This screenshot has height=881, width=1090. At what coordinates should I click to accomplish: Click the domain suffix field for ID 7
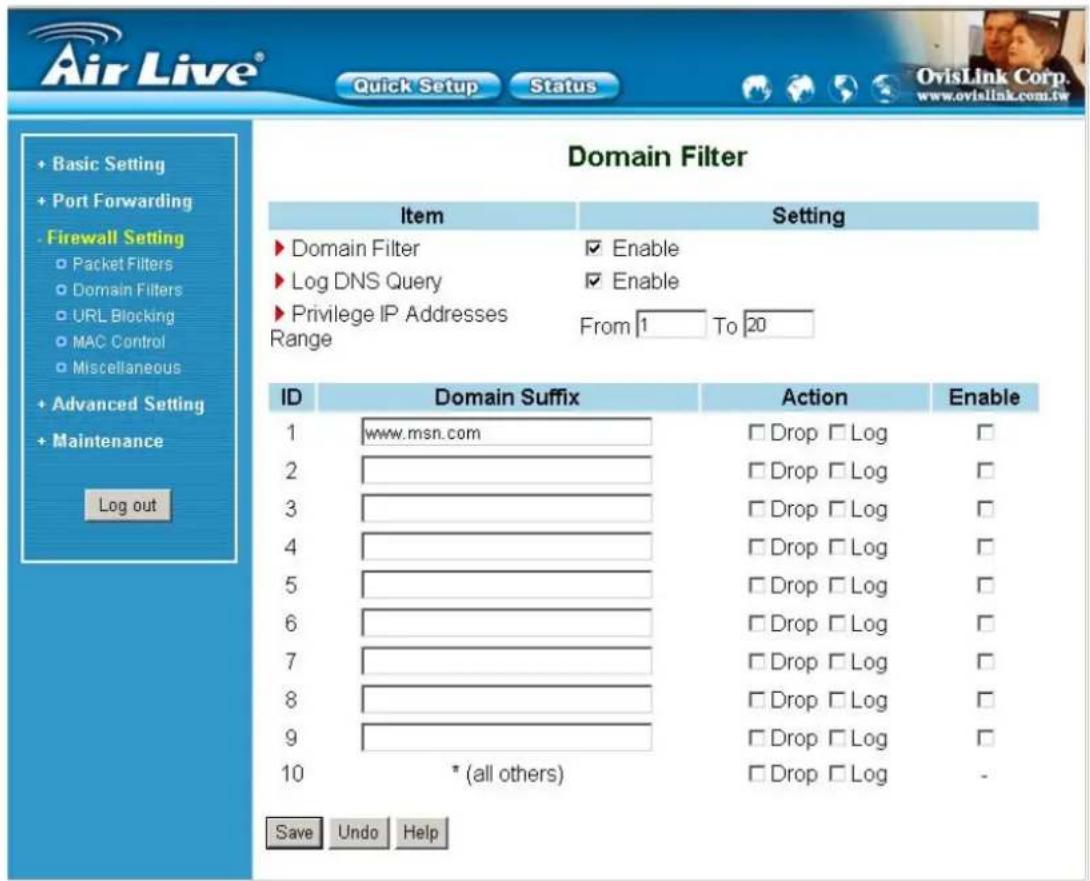507,661
